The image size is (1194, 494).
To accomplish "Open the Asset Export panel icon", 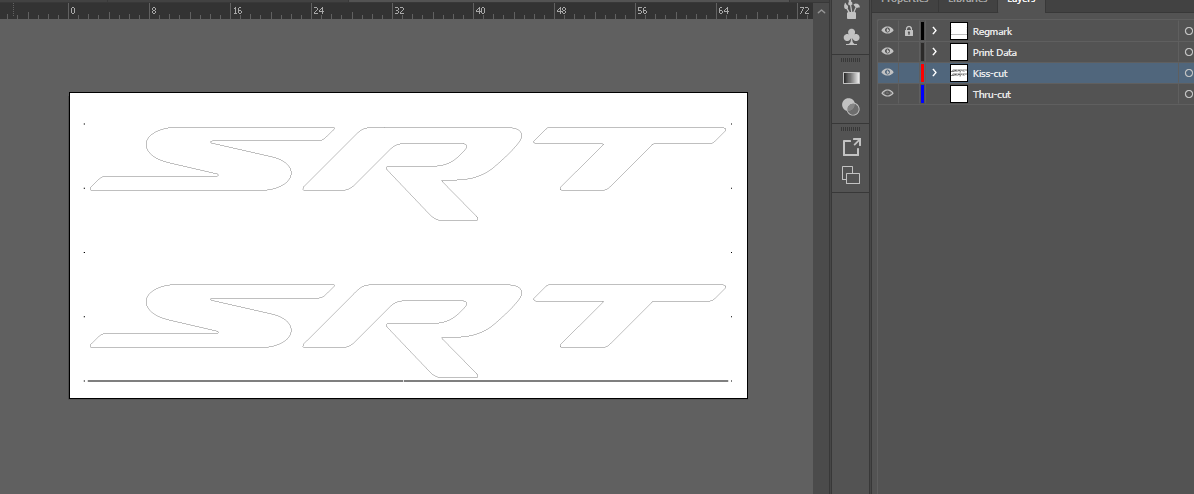I will [x=851, y=147].
